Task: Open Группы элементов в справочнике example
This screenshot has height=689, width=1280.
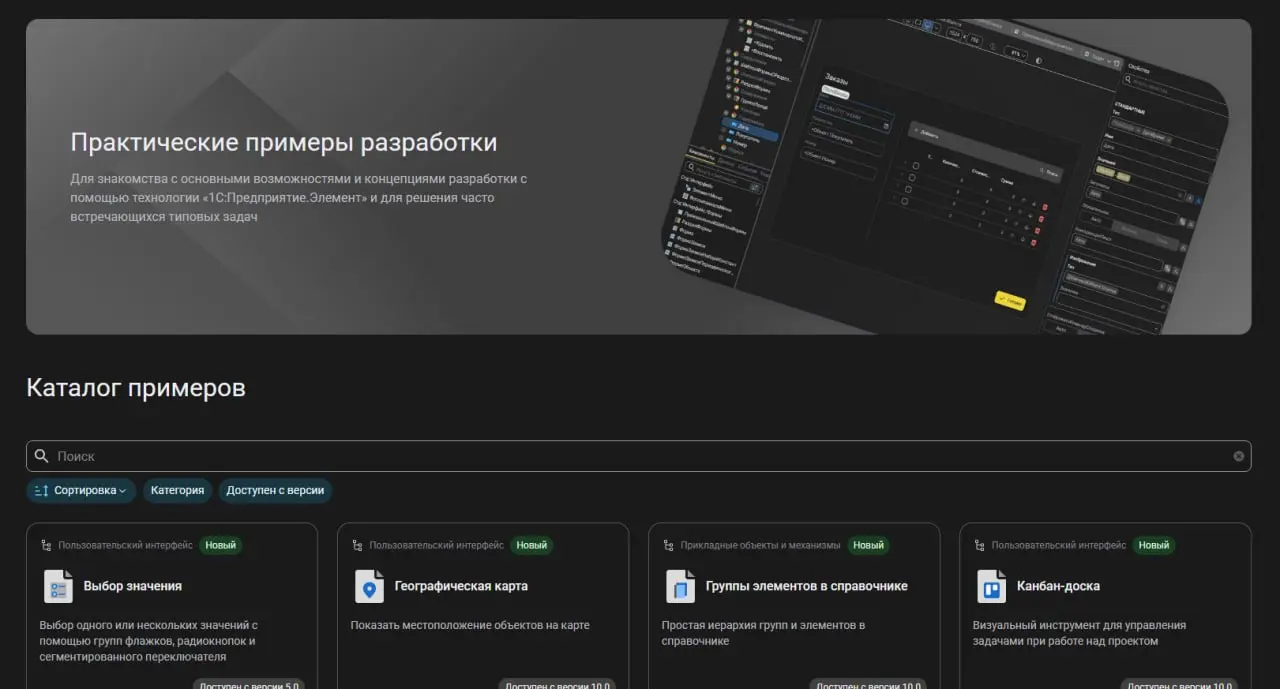Action: pos(807,586)
